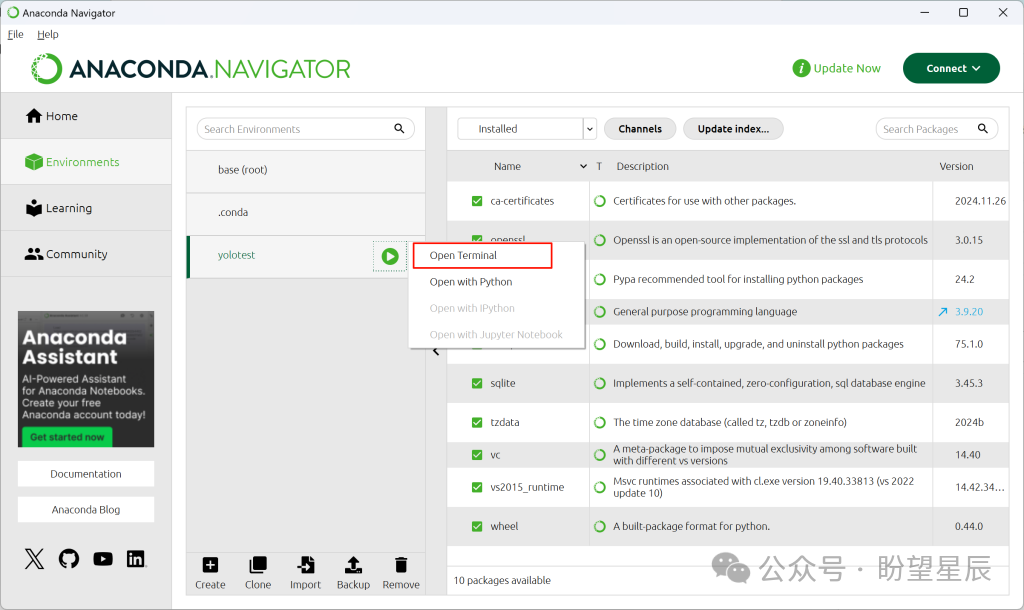The width and height of the screenshot is (1024, 610).
Task: Open the Learning section
Action: 86,208
